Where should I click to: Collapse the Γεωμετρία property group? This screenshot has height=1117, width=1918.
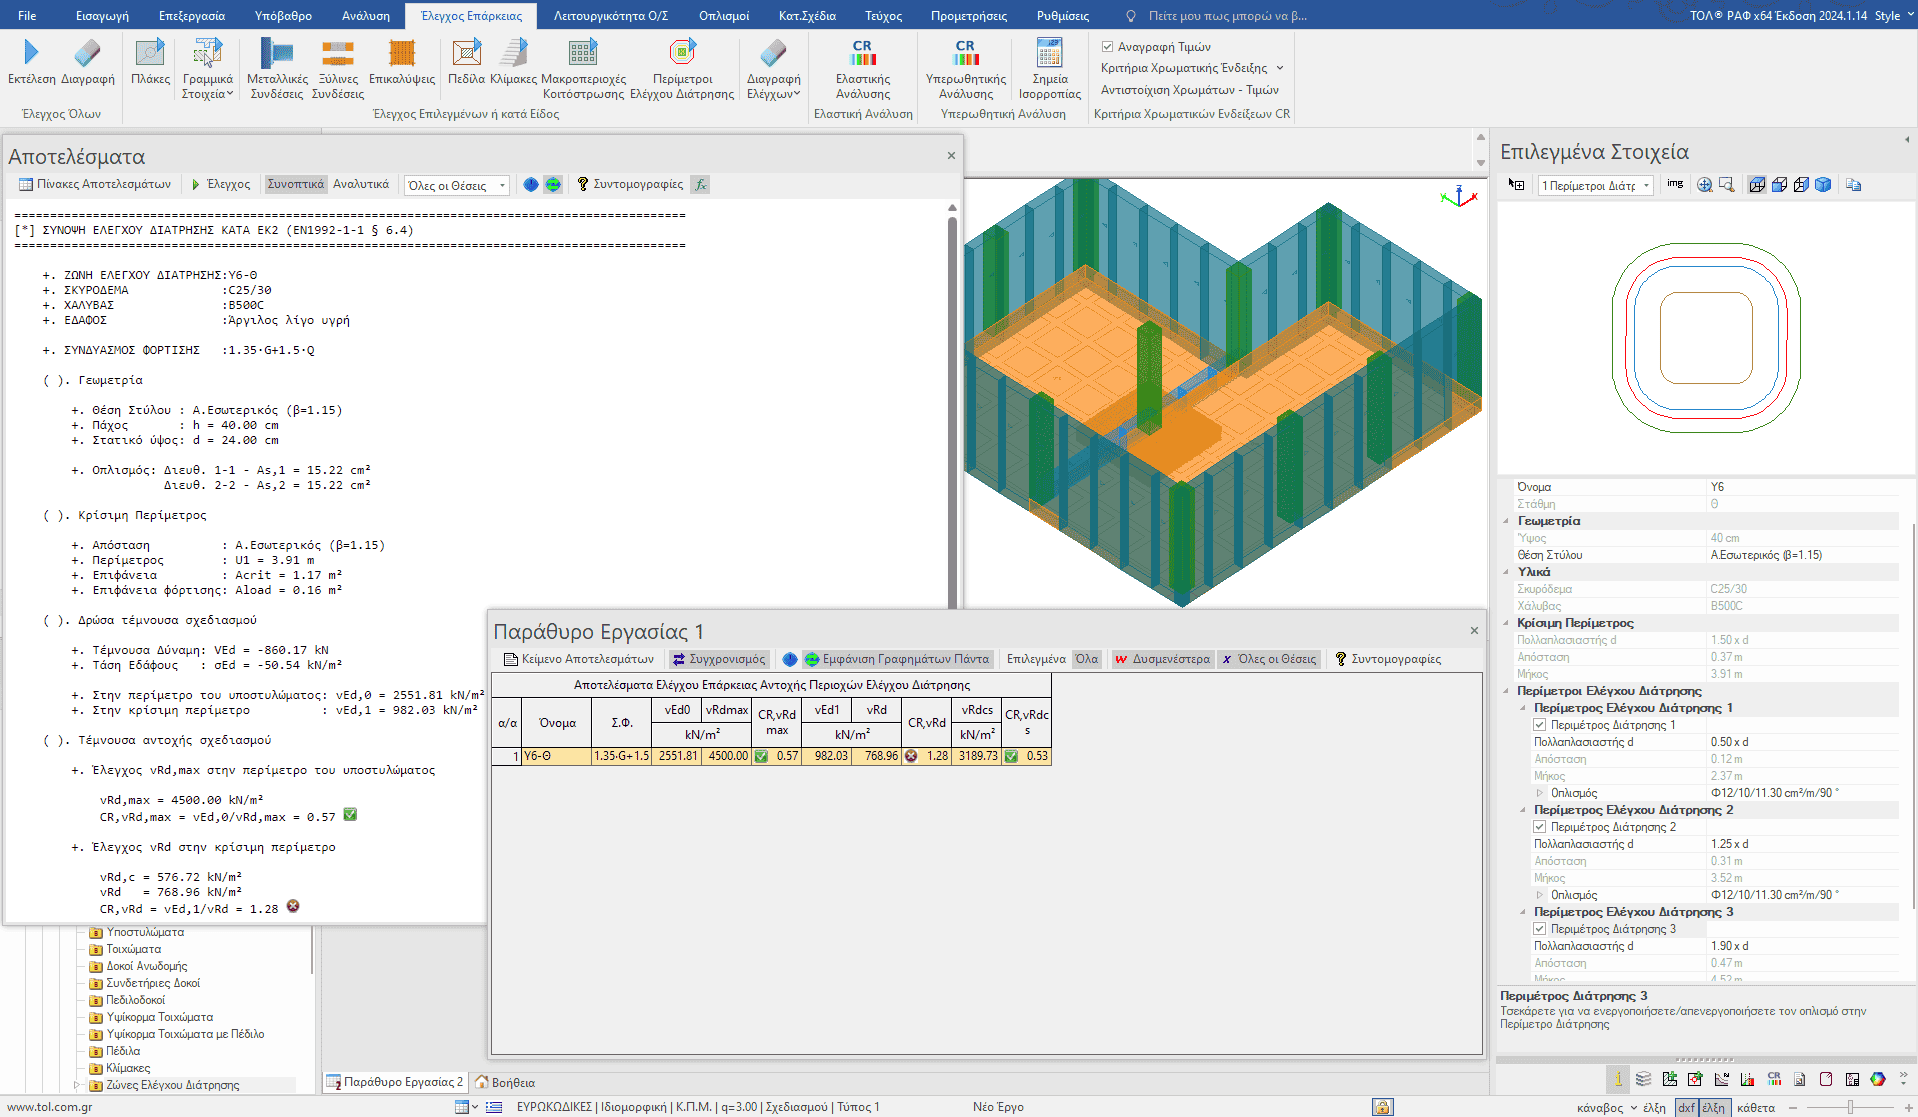[x=1507, y=521]
